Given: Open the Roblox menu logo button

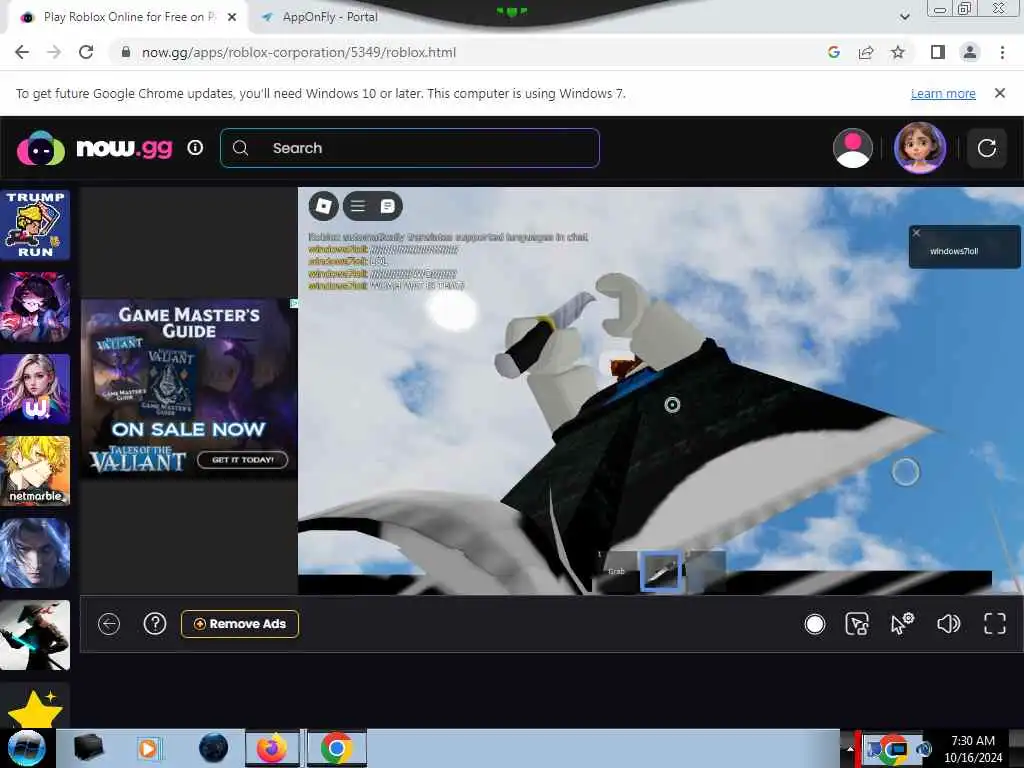Looking at the screenshot, I should click(x=323, y=206).
